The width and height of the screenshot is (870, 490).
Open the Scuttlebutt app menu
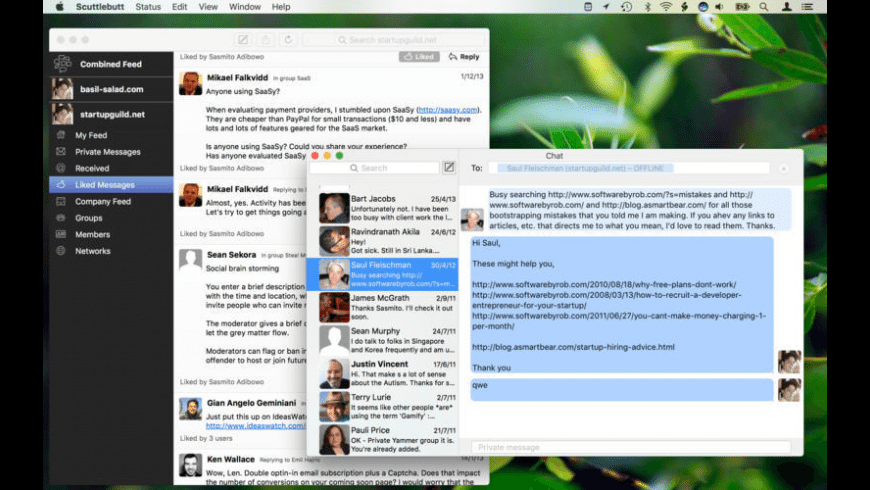(x=100, y=7)
